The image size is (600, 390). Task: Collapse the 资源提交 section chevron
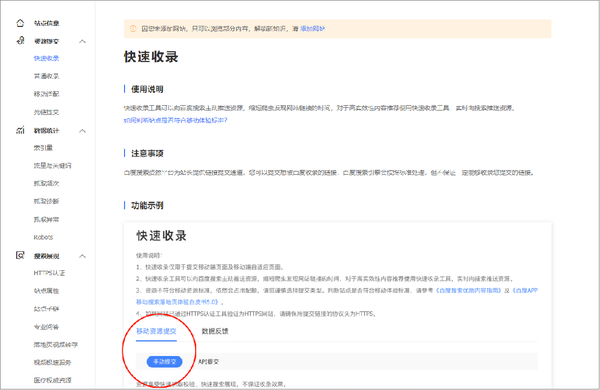point(82,41)
